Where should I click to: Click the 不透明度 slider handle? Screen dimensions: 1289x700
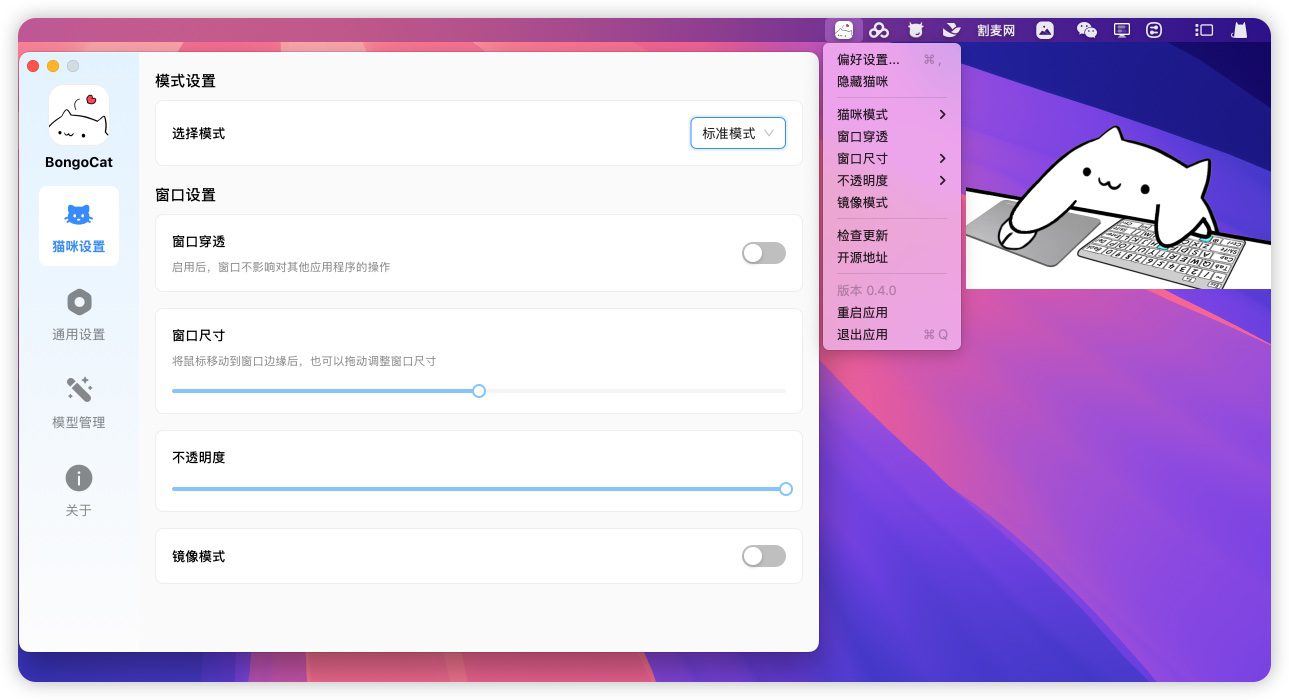(x=786, y=489)
